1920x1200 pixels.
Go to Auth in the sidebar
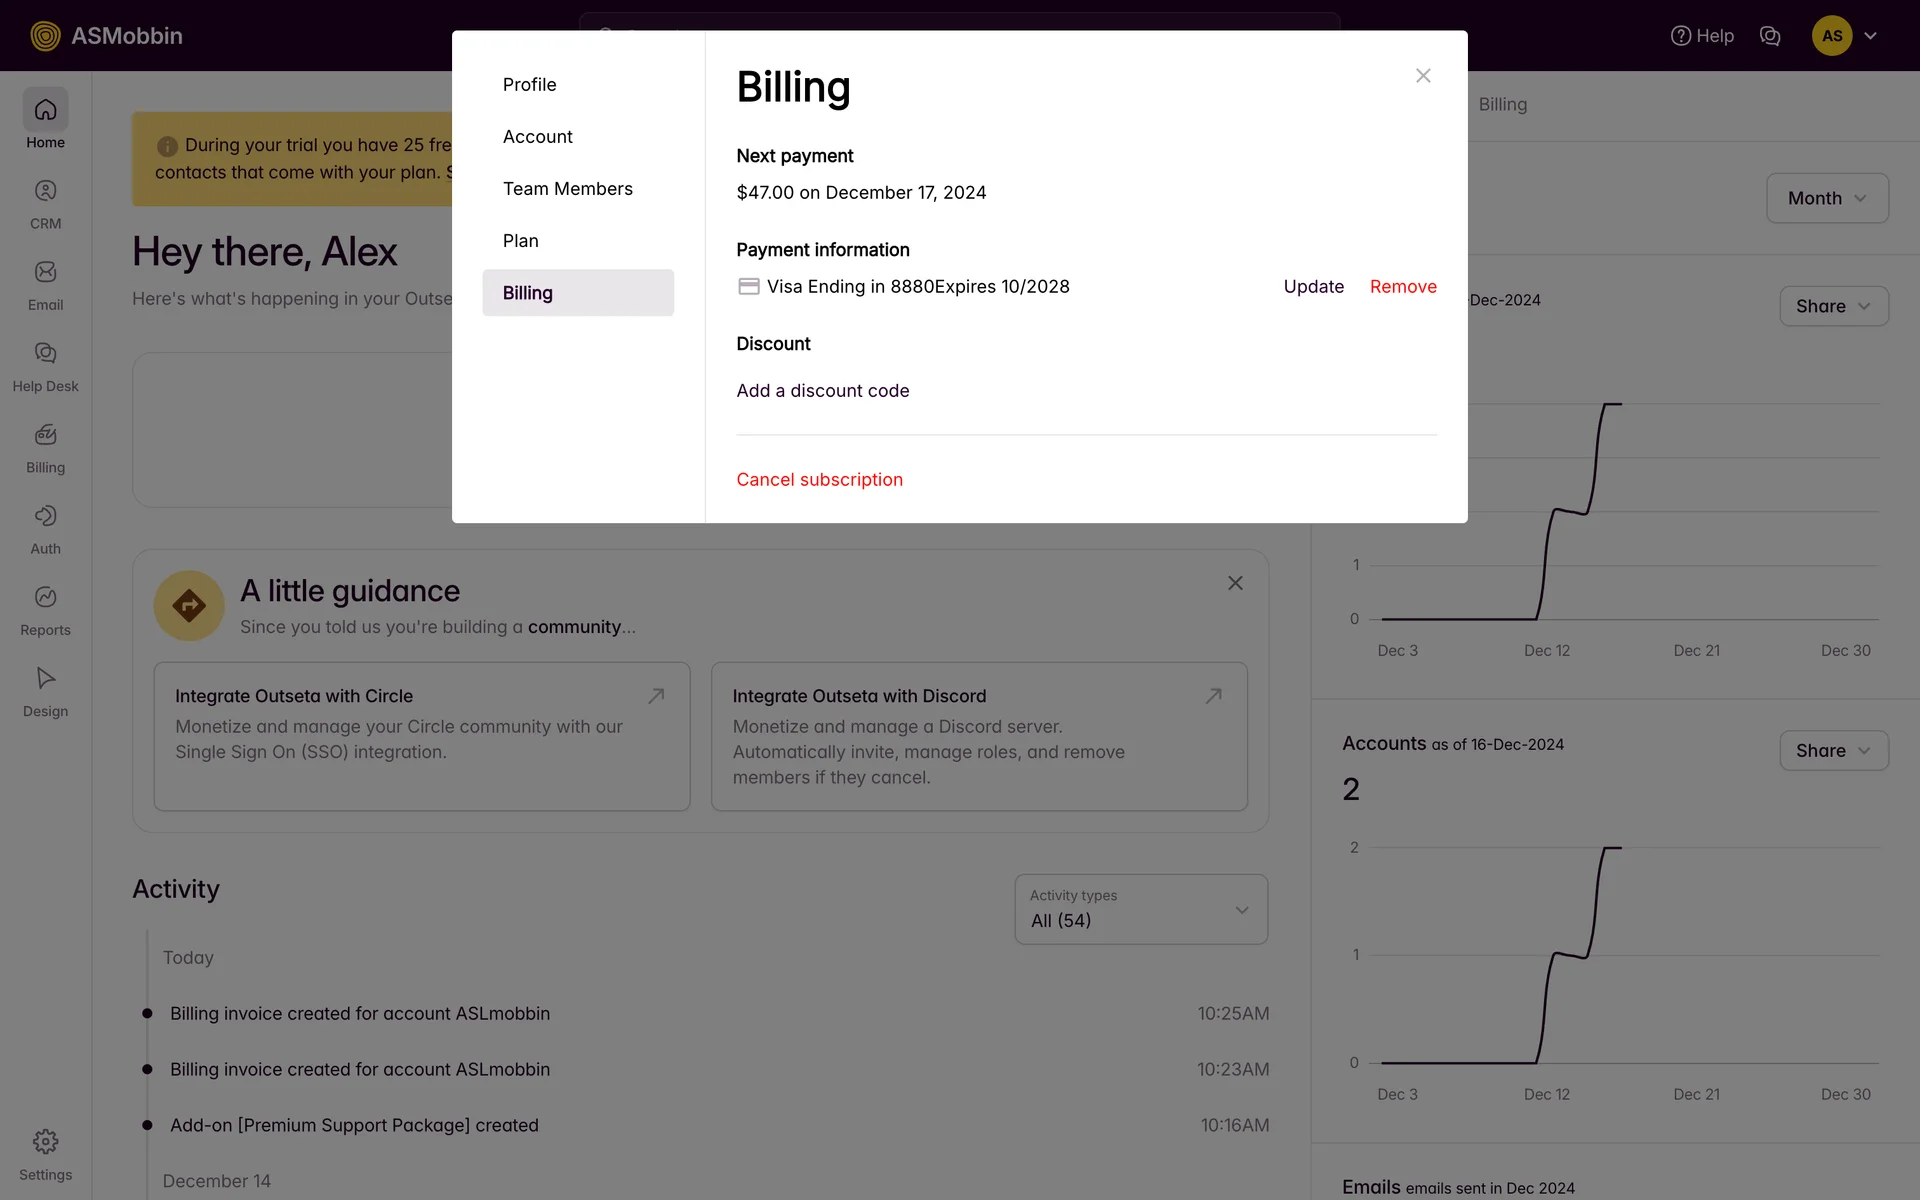click(x=45, y=529)
